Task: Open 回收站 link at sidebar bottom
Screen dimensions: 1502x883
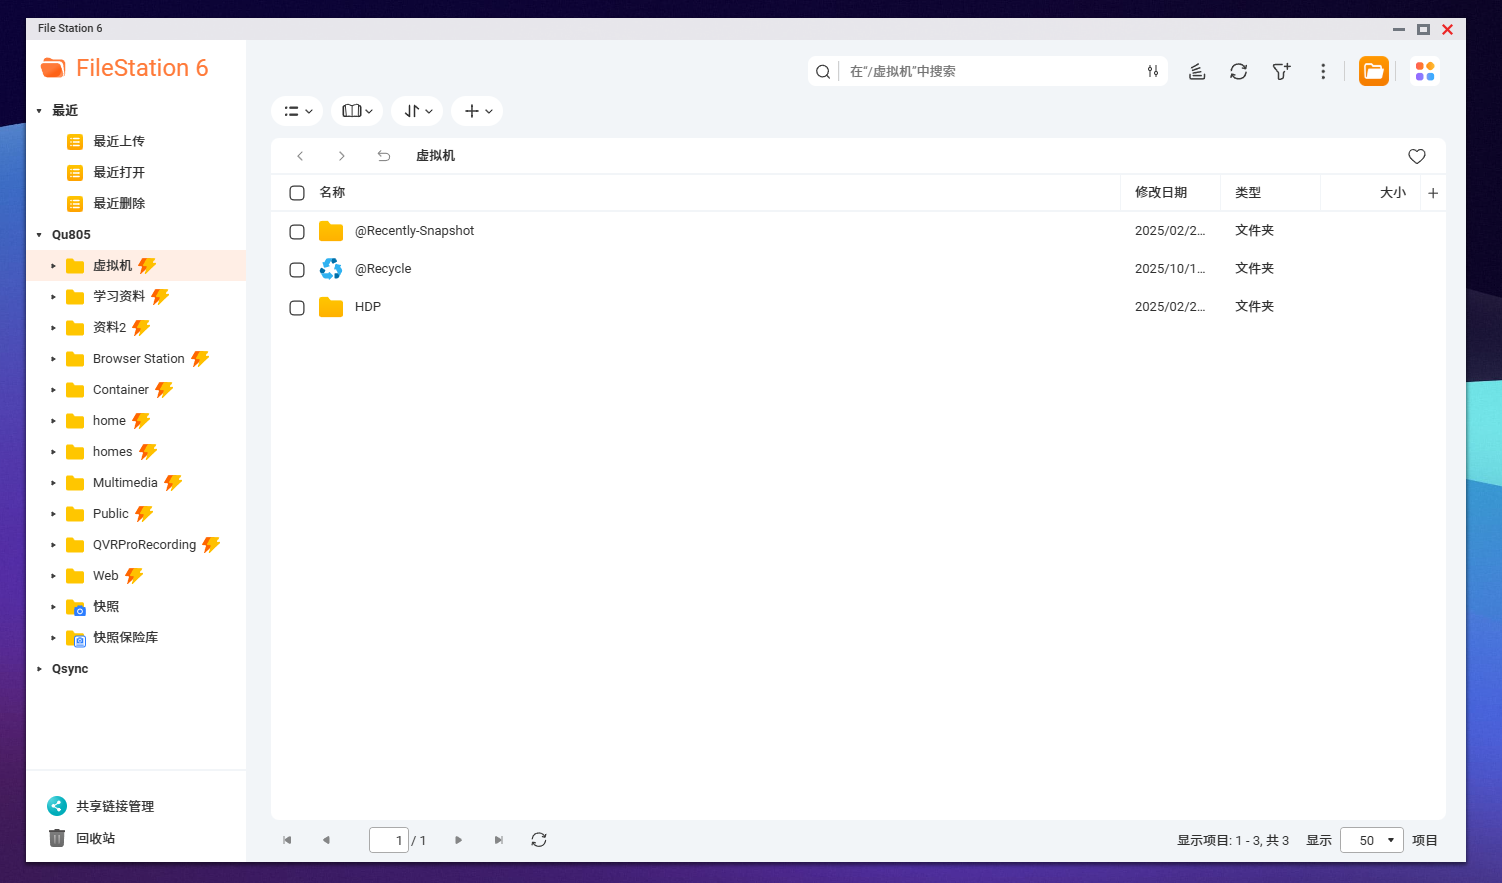Action: pos(96,838)
